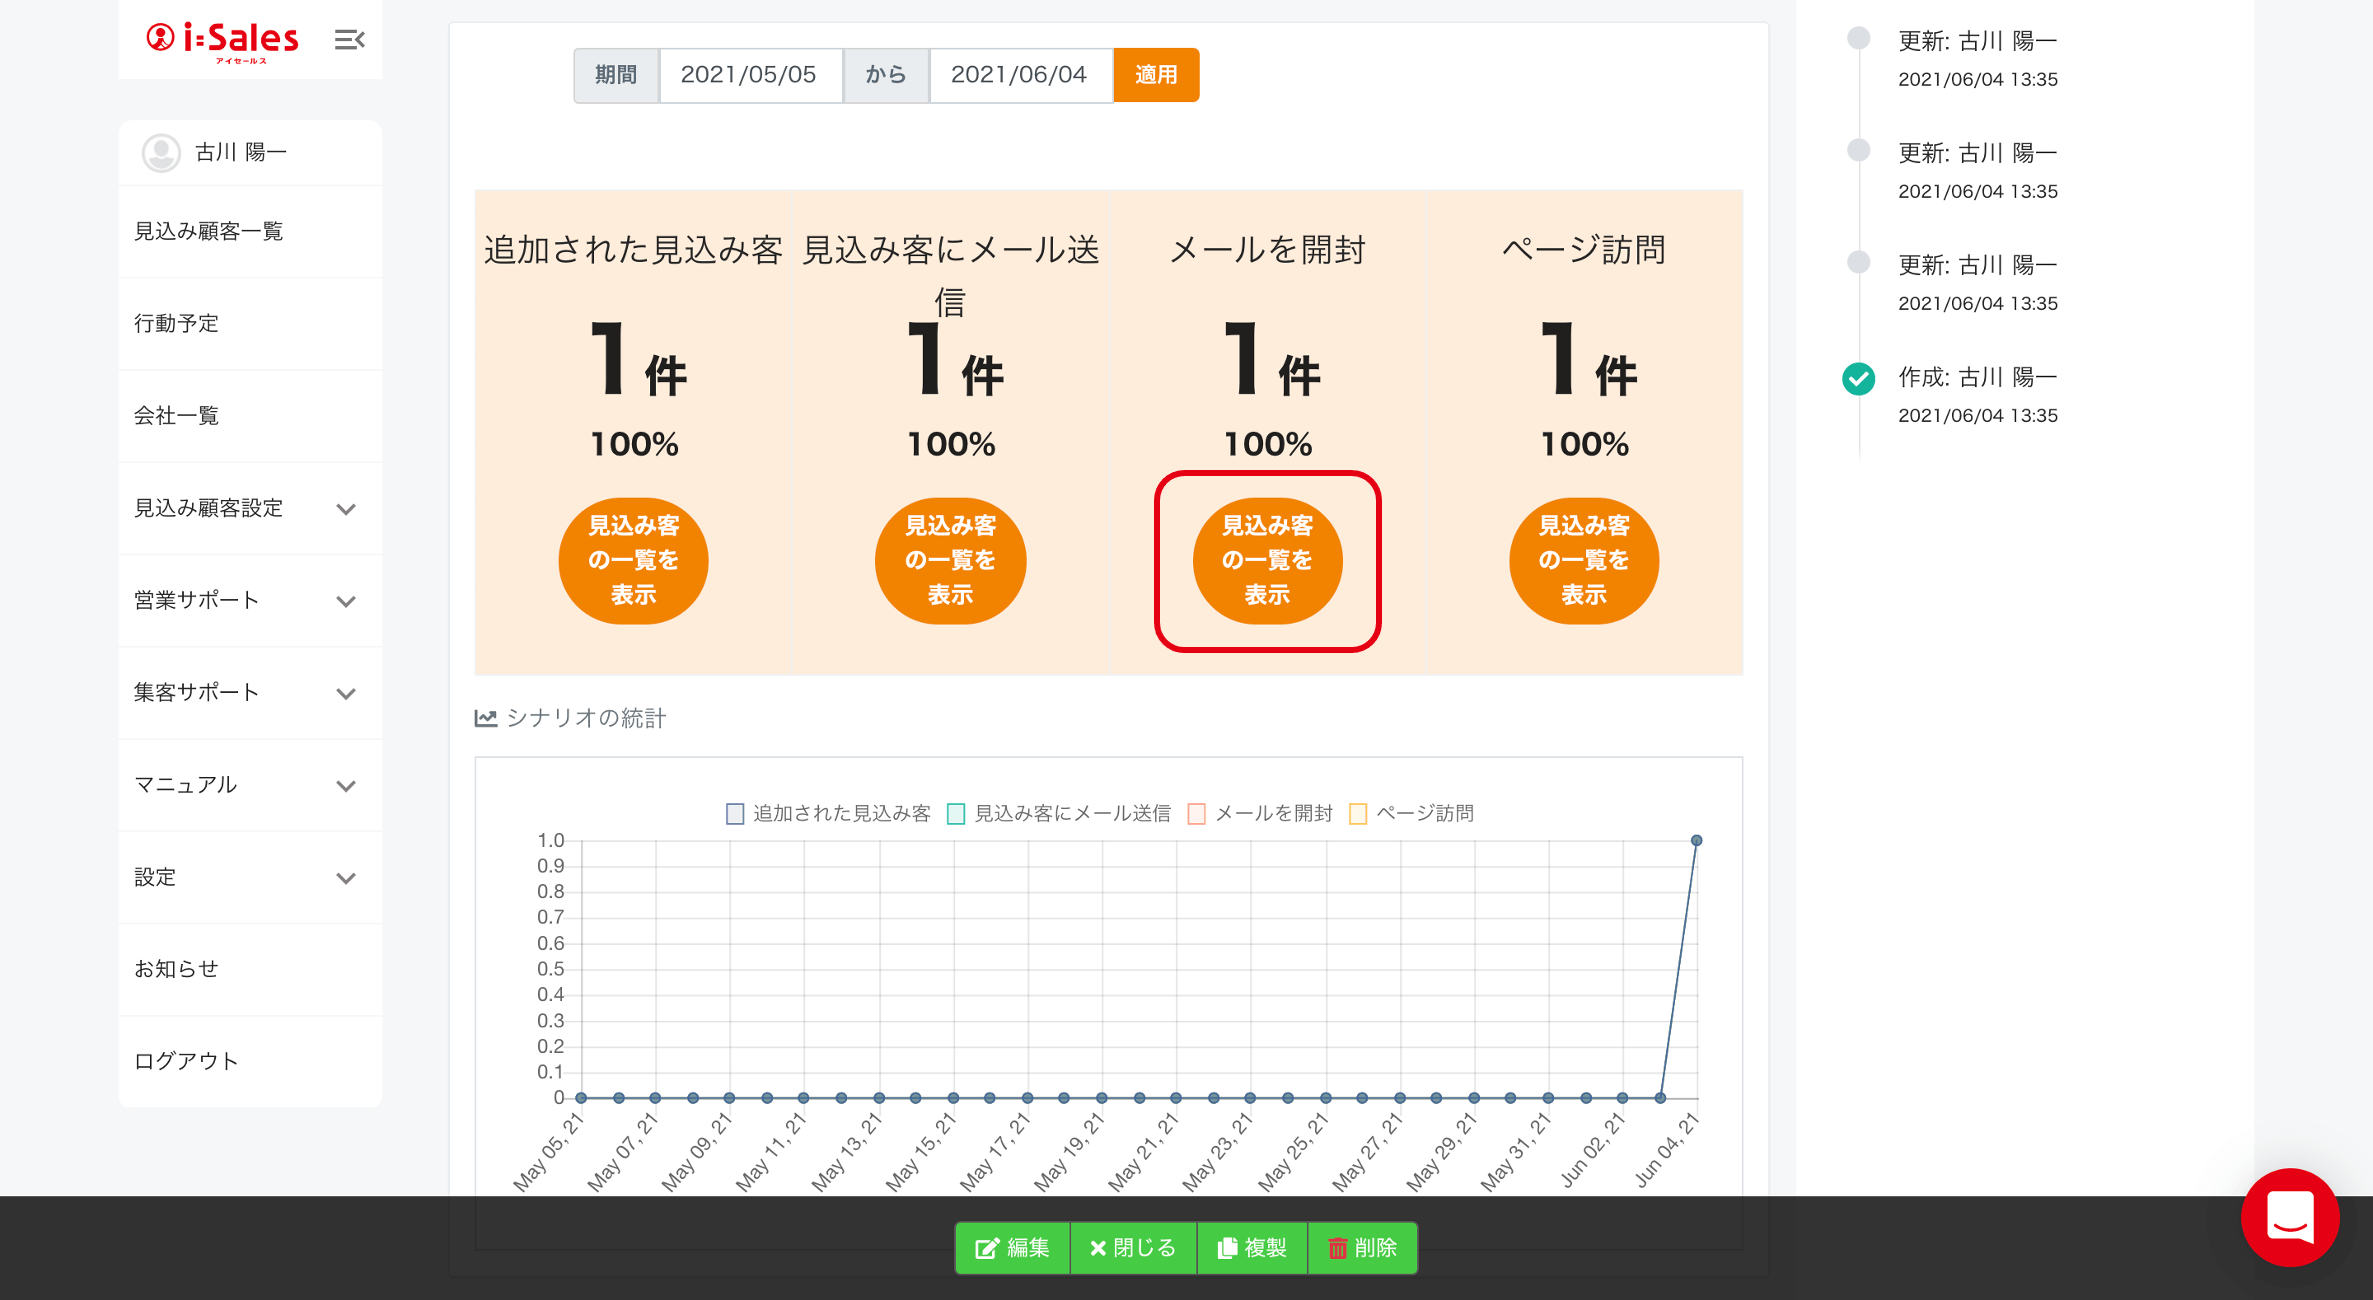This screenshot has height=1300, width=2373.
Task: Open the red chat support bubble
Action: [2289, 1216]
